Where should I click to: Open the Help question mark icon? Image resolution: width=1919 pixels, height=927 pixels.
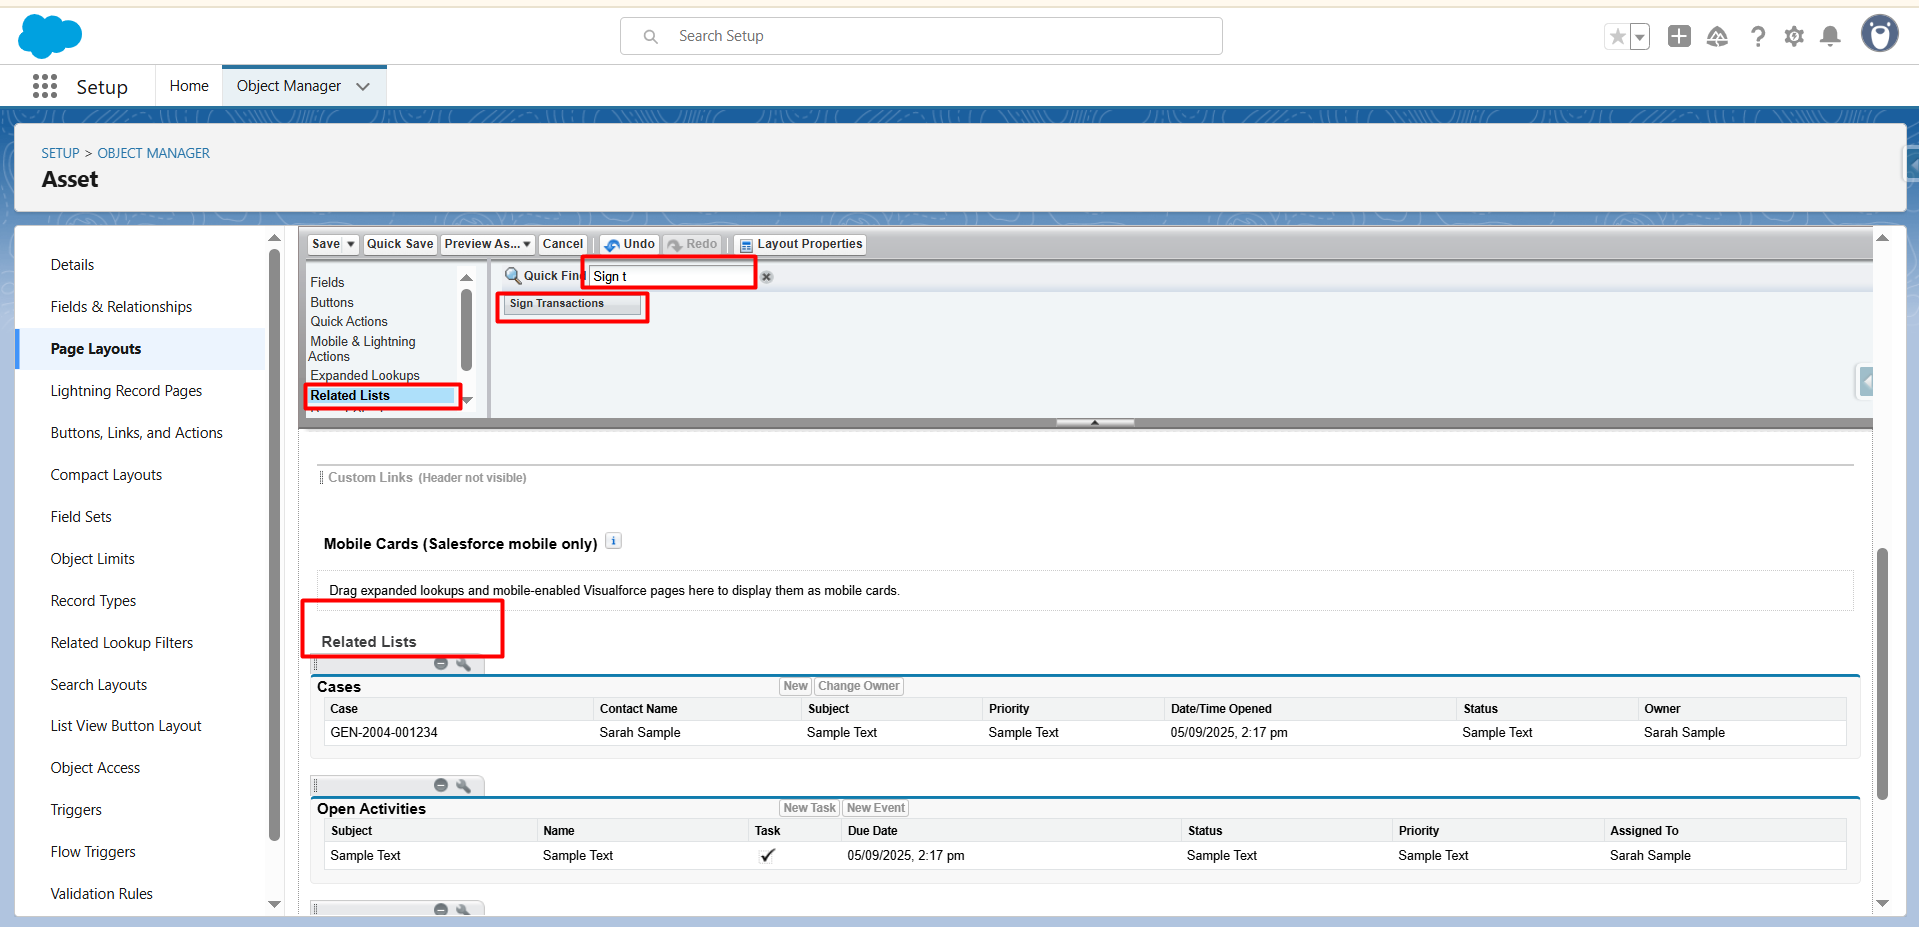click(x=1757, y=37)
